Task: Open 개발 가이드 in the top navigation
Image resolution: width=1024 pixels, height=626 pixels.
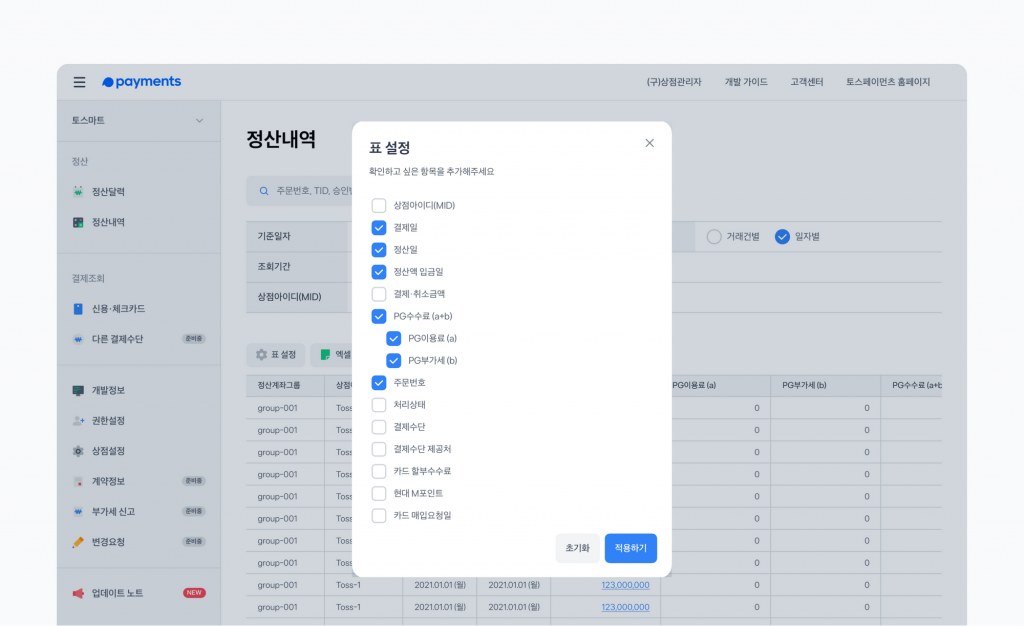Action: (746, 82)
